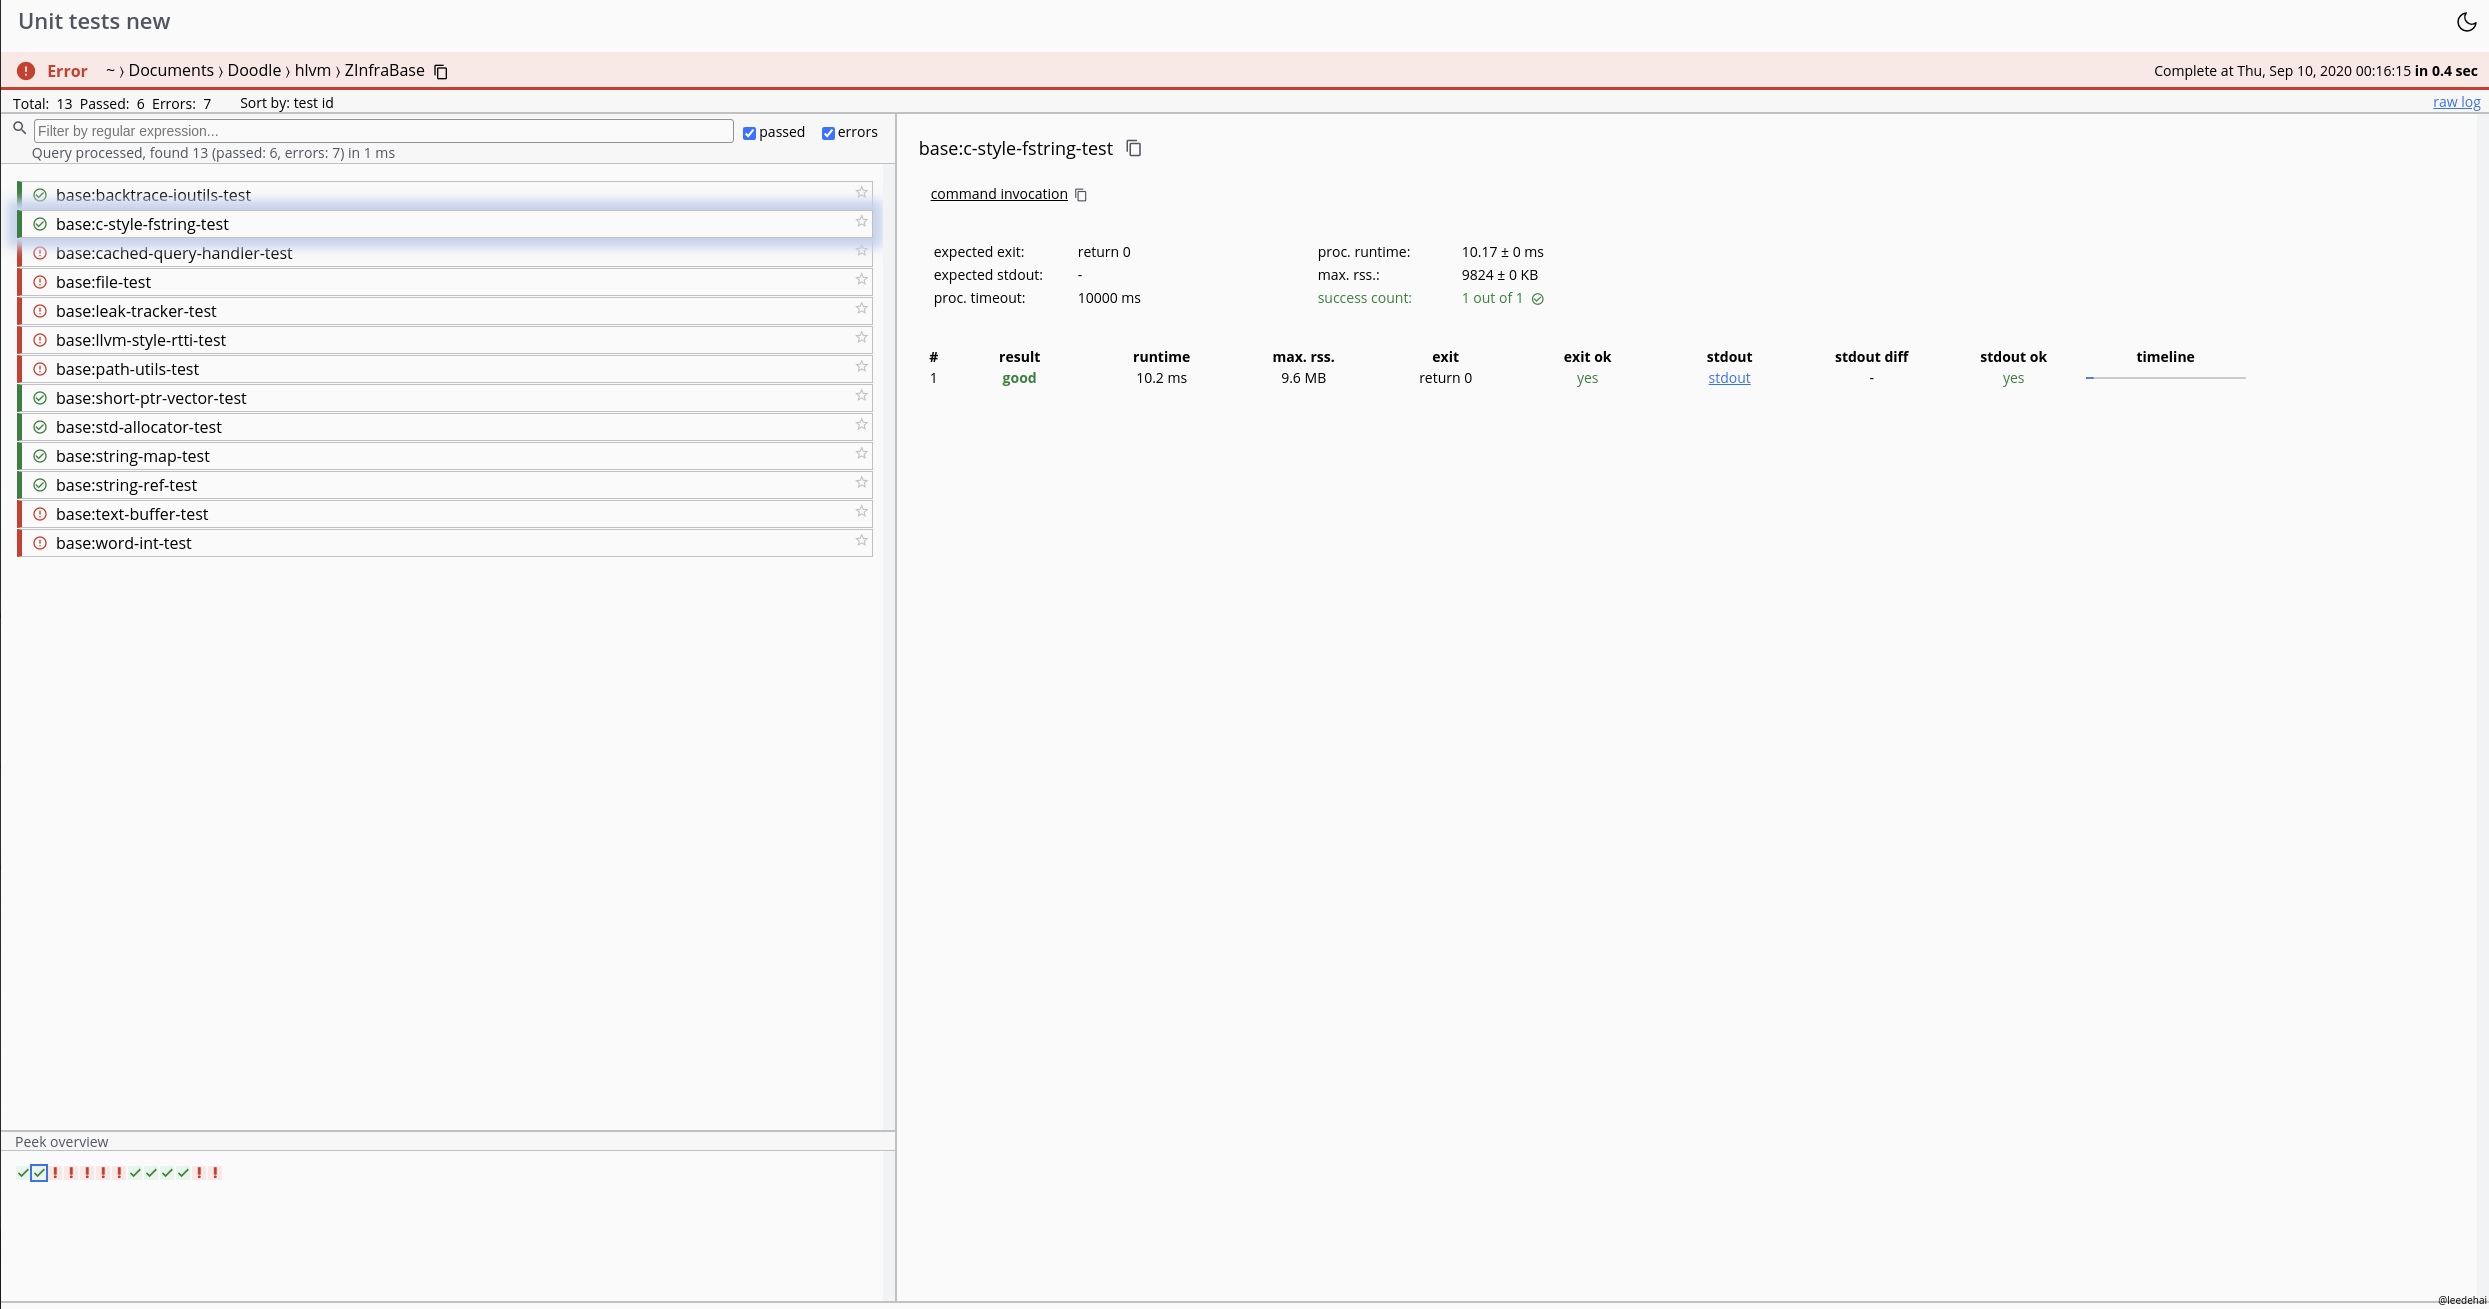Select base:cached-query-handler-test

click(446, 253)
